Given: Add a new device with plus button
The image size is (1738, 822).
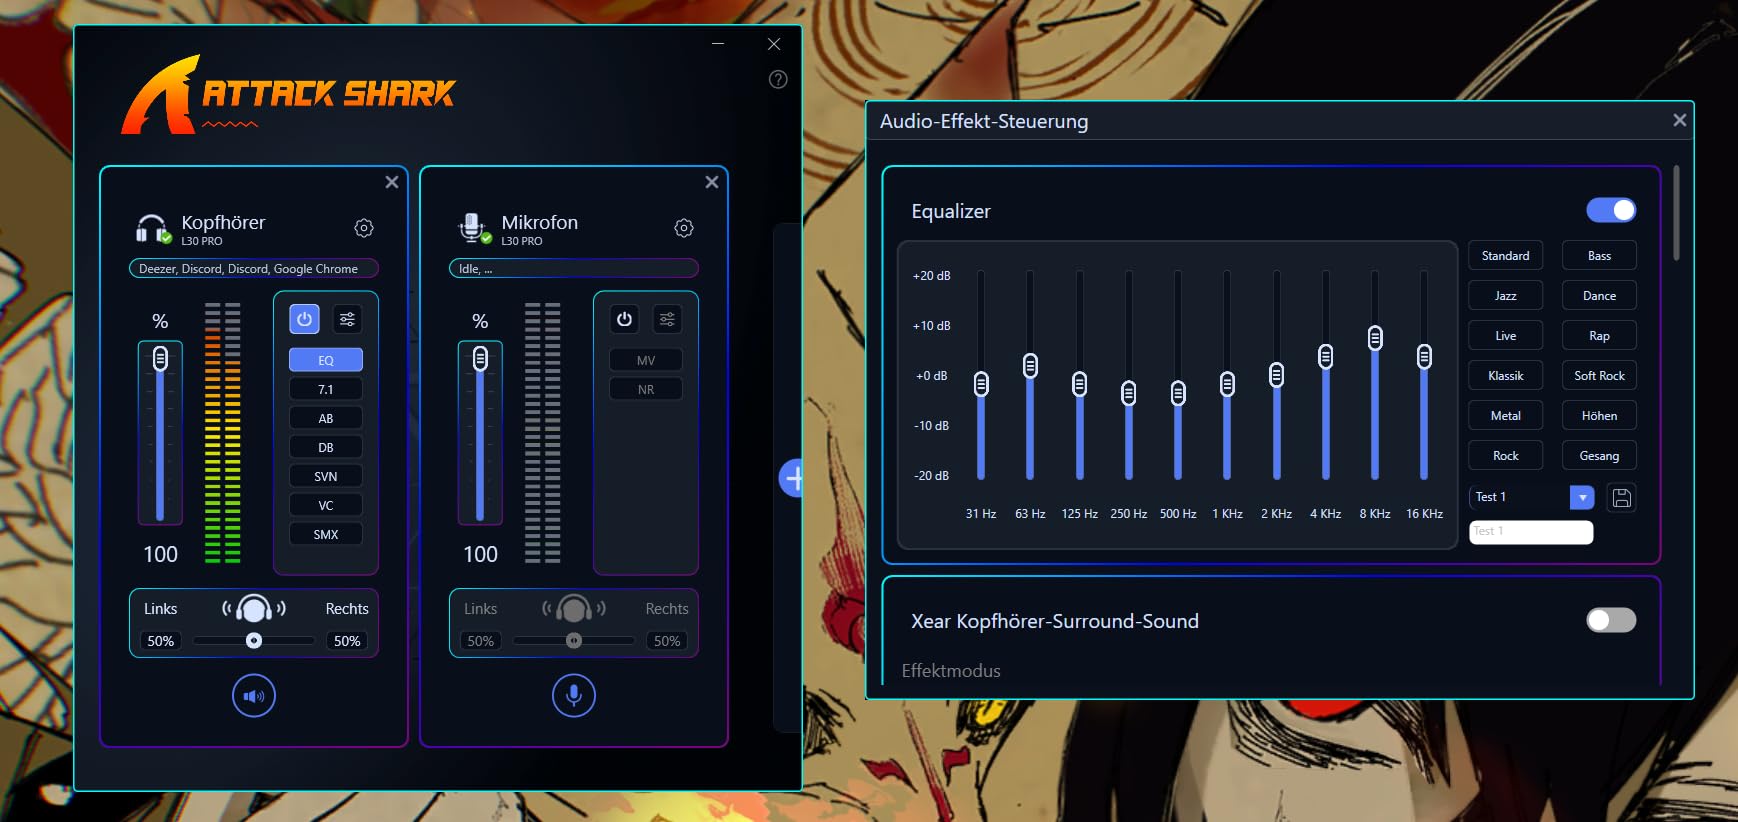Looking at the screenshot, I should click(x=792, y=478).
